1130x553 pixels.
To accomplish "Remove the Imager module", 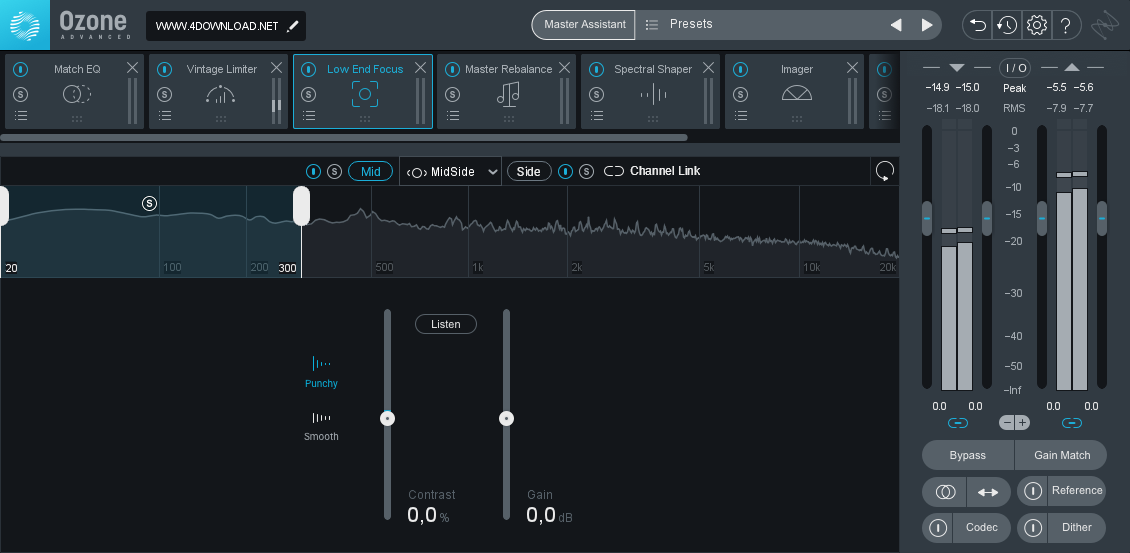I will [853, 68].
